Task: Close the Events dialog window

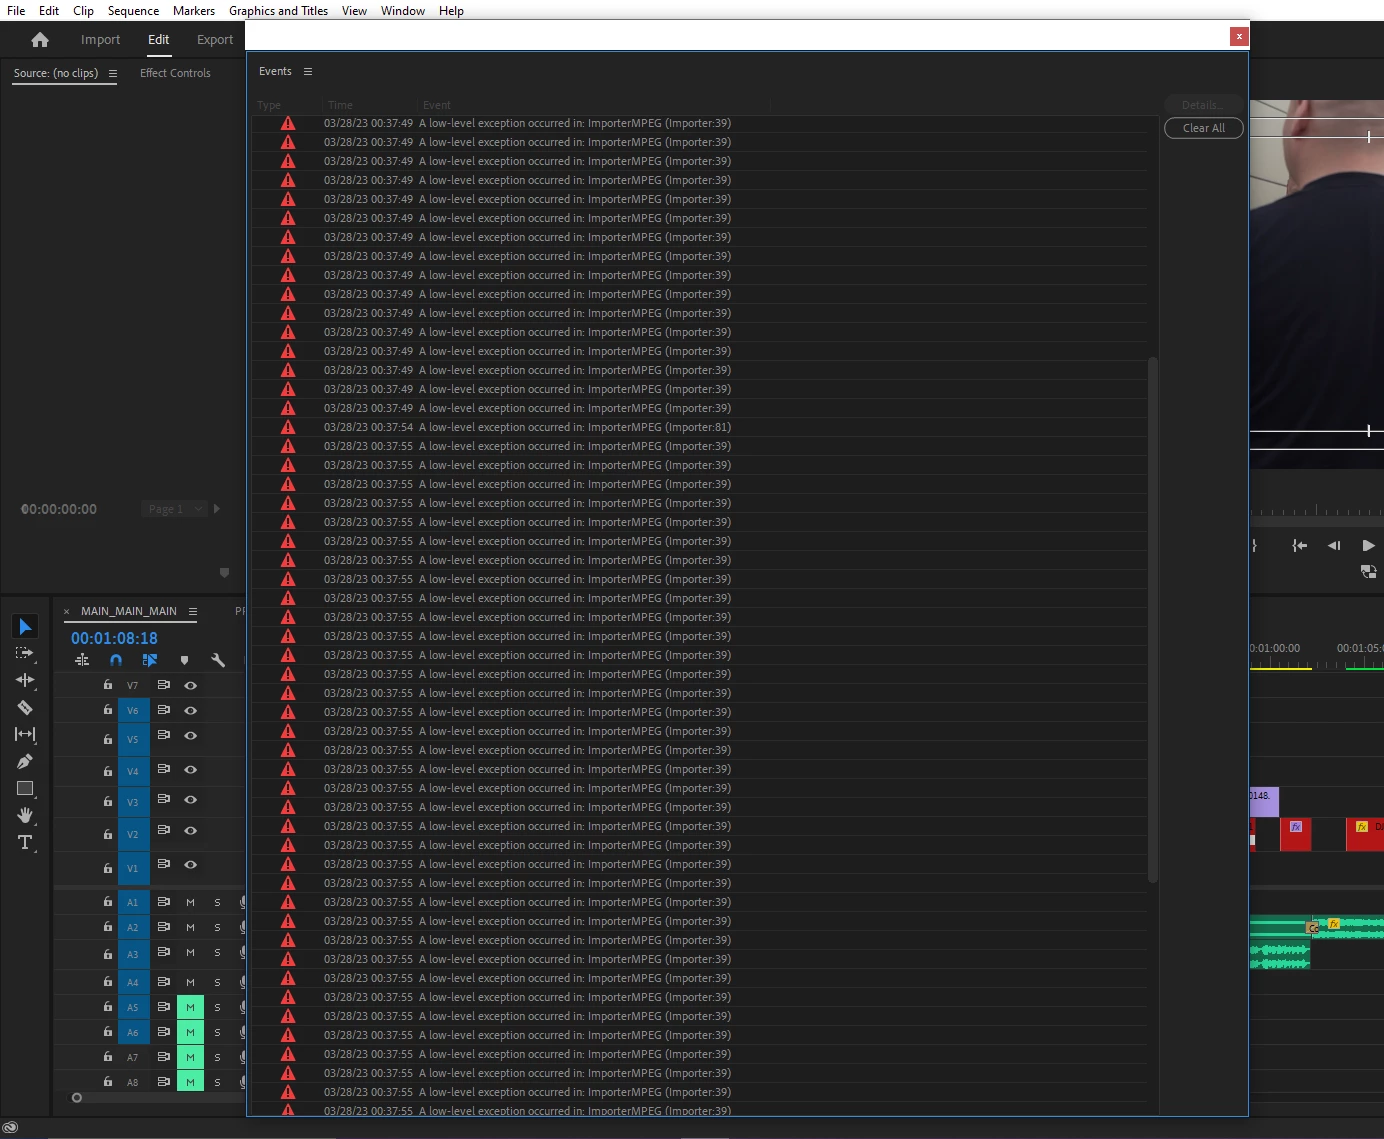Action: (1239, 36)
